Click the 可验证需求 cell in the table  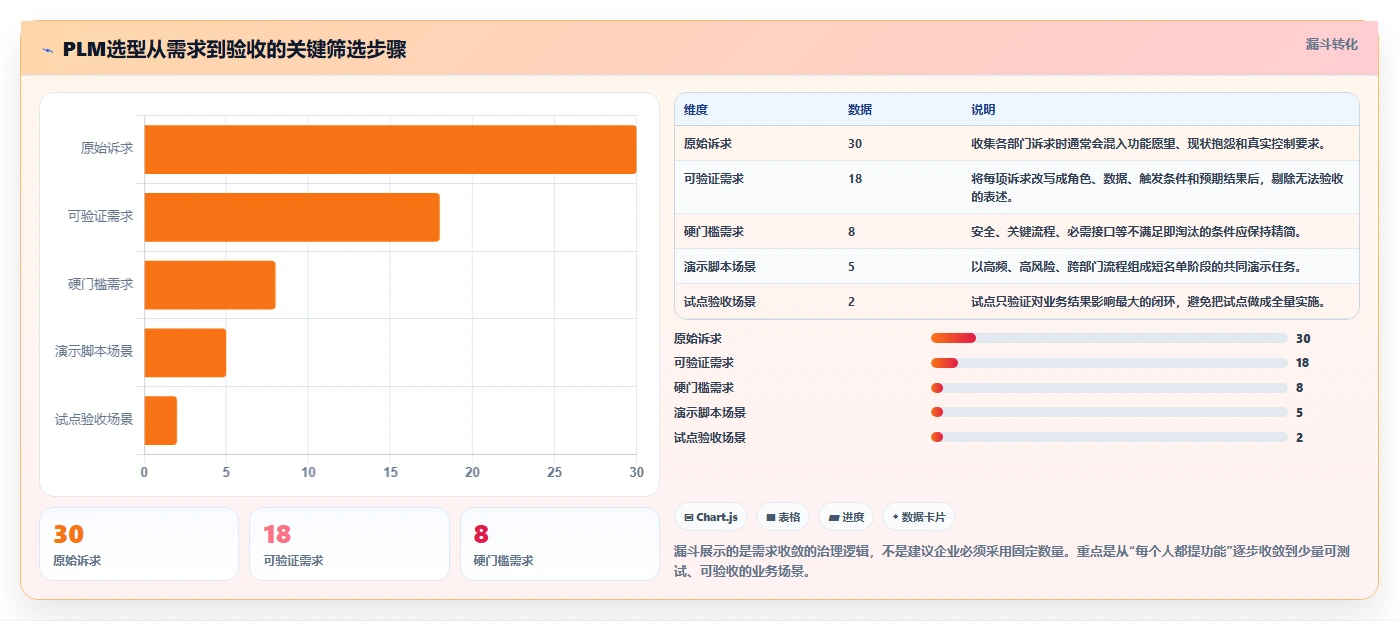click(714, 179)
